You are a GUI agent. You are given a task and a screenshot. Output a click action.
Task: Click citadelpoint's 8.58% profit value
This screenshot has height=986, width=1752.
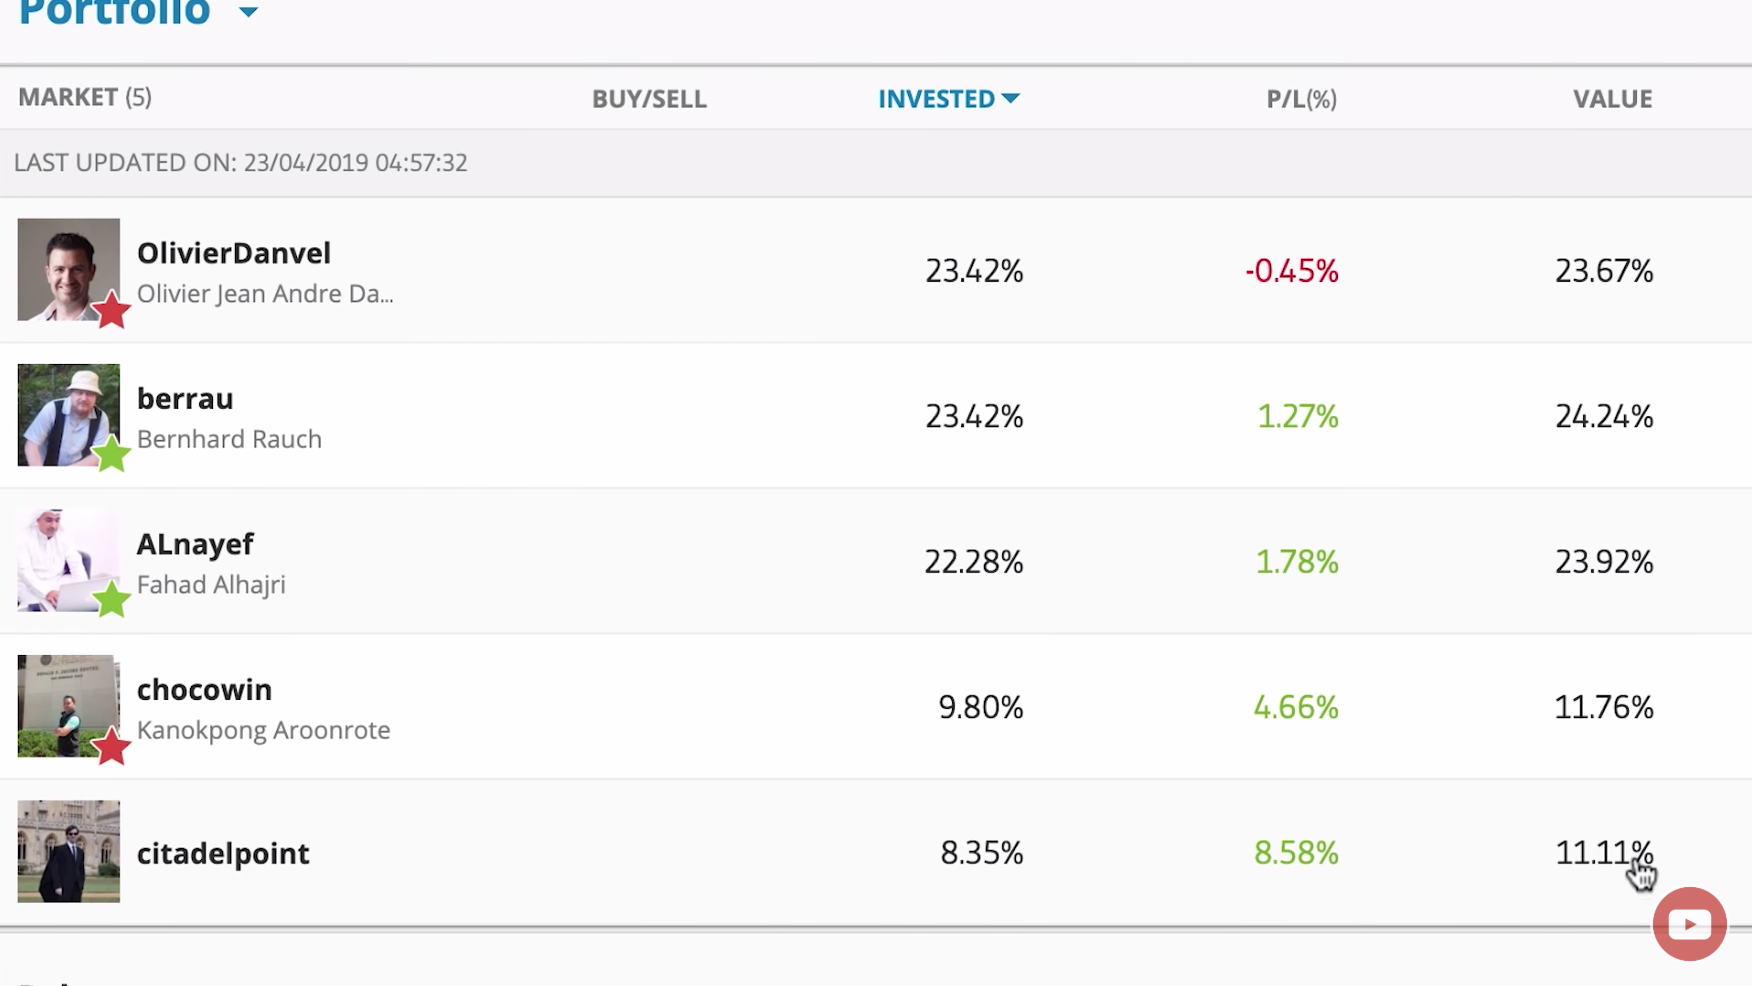point(1296,853)
